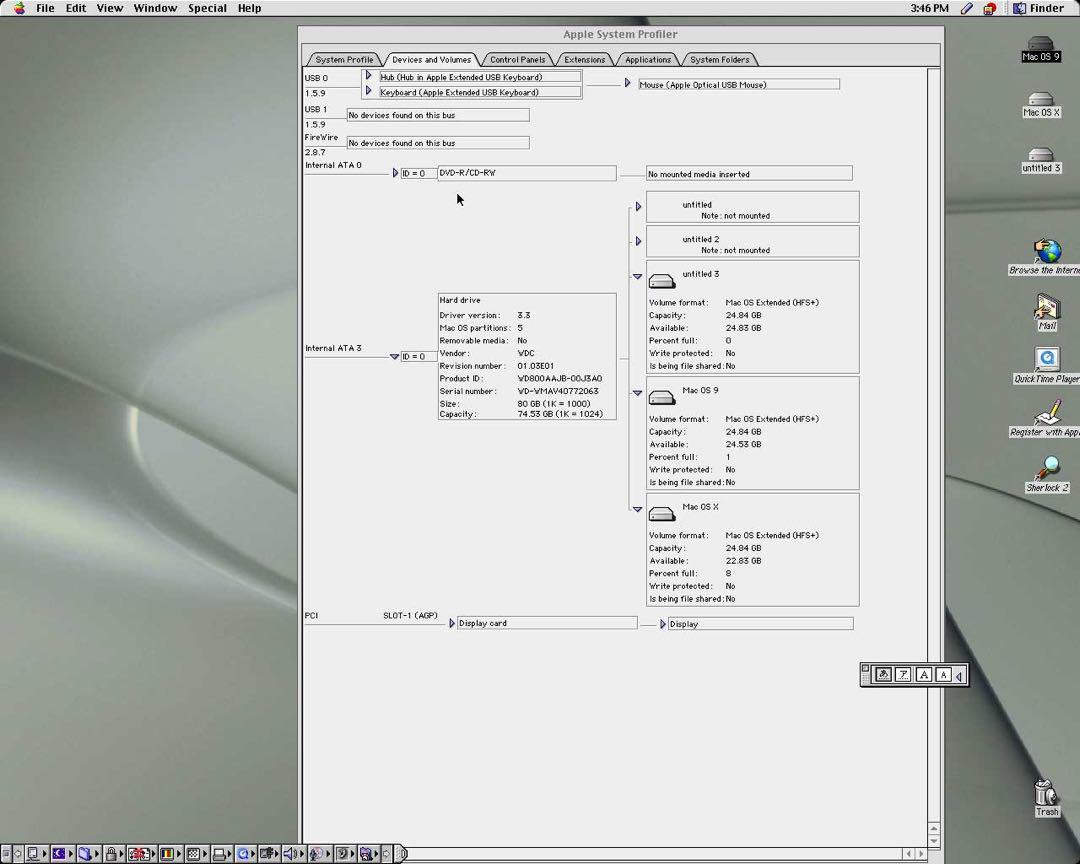Open the Help menu
This screenshot has height=864, width=1080.
249,8
